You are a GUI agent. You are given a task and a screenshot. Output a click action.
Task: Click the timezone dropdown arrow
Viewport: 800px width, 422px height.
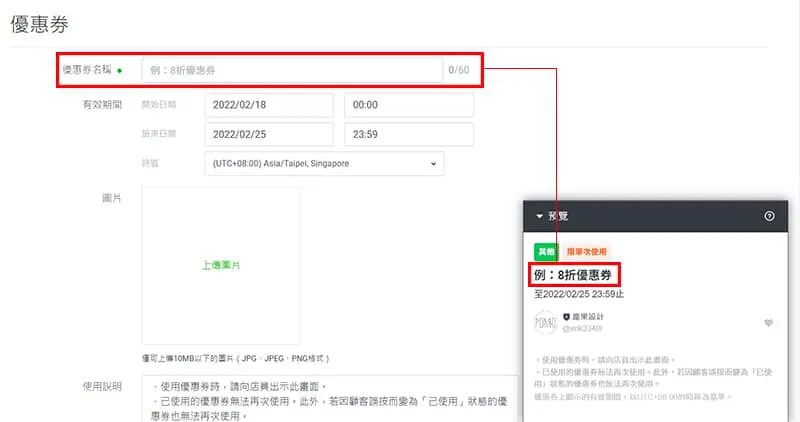click(433, 163)
